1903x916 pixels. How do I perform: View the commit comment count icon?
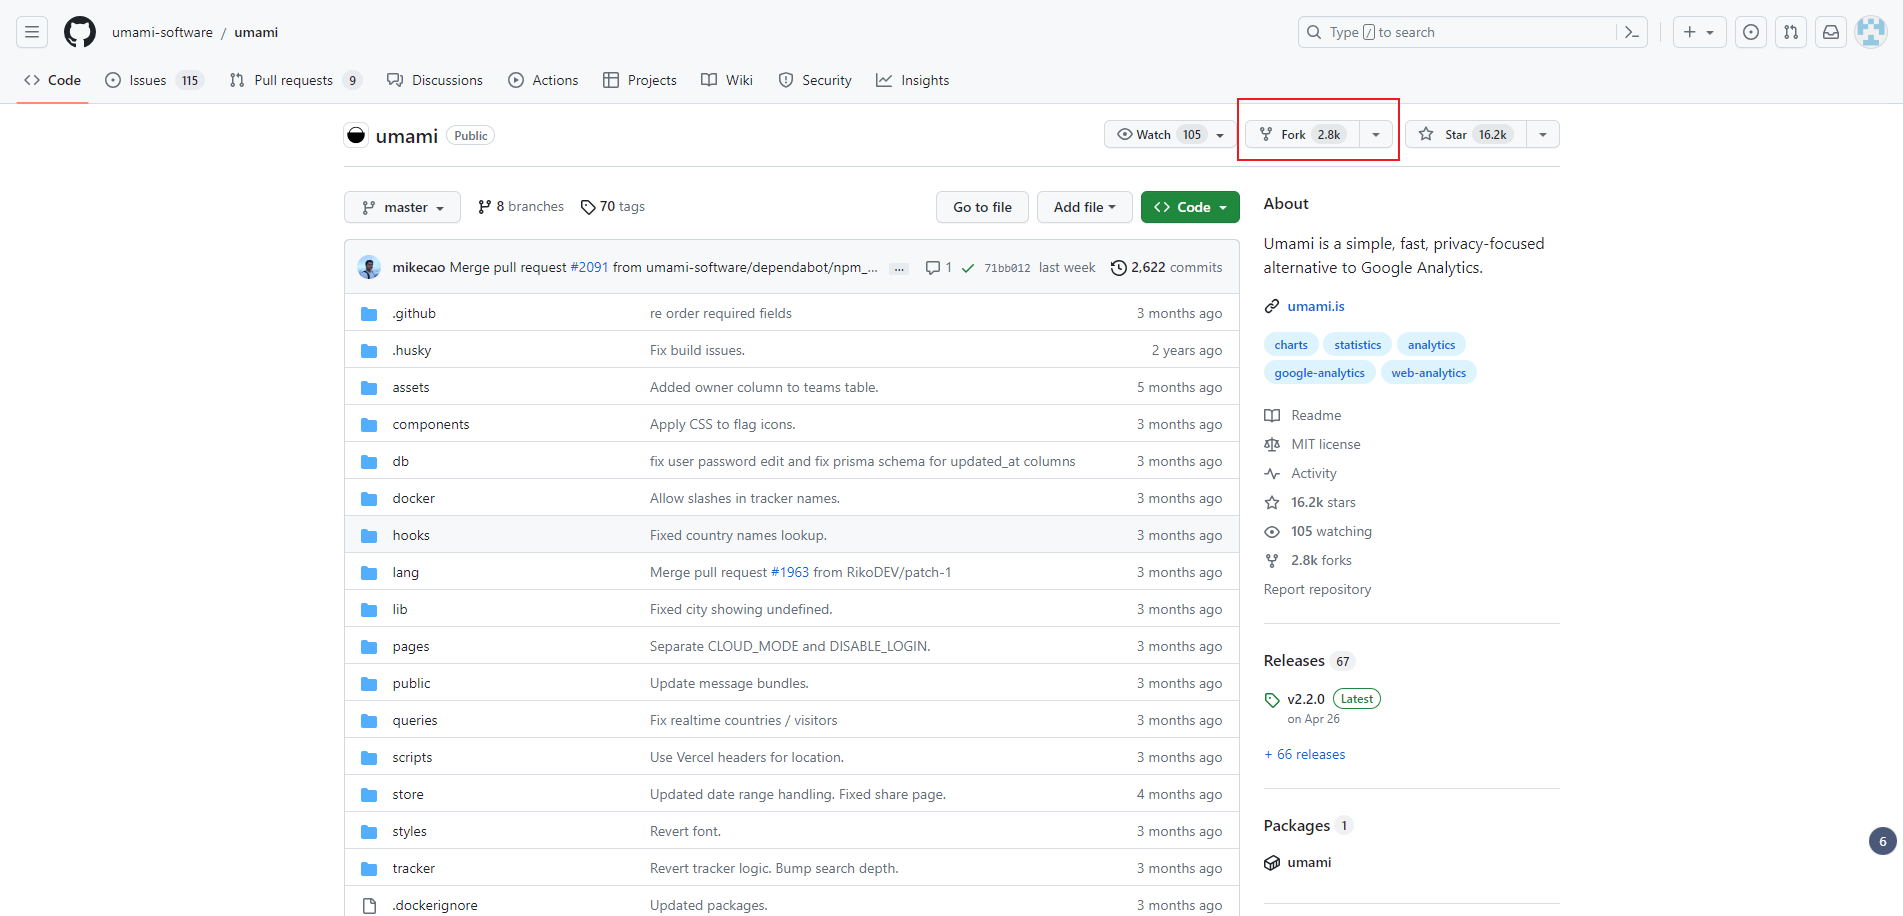tap(938, 267)
